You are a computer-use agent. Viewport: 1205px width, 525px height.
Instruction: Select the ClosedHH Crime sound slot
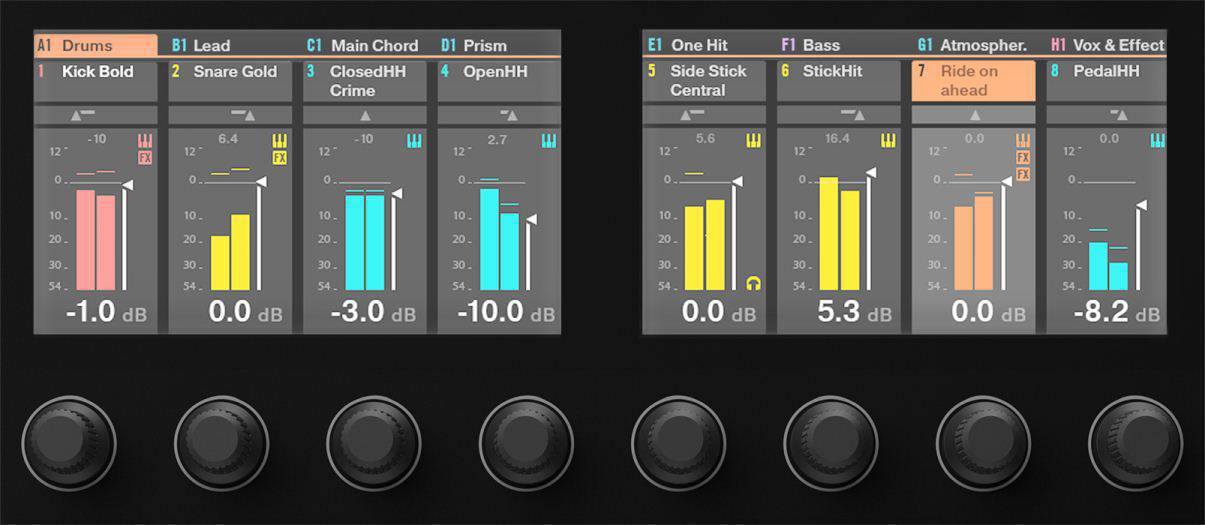click(365, 81)
